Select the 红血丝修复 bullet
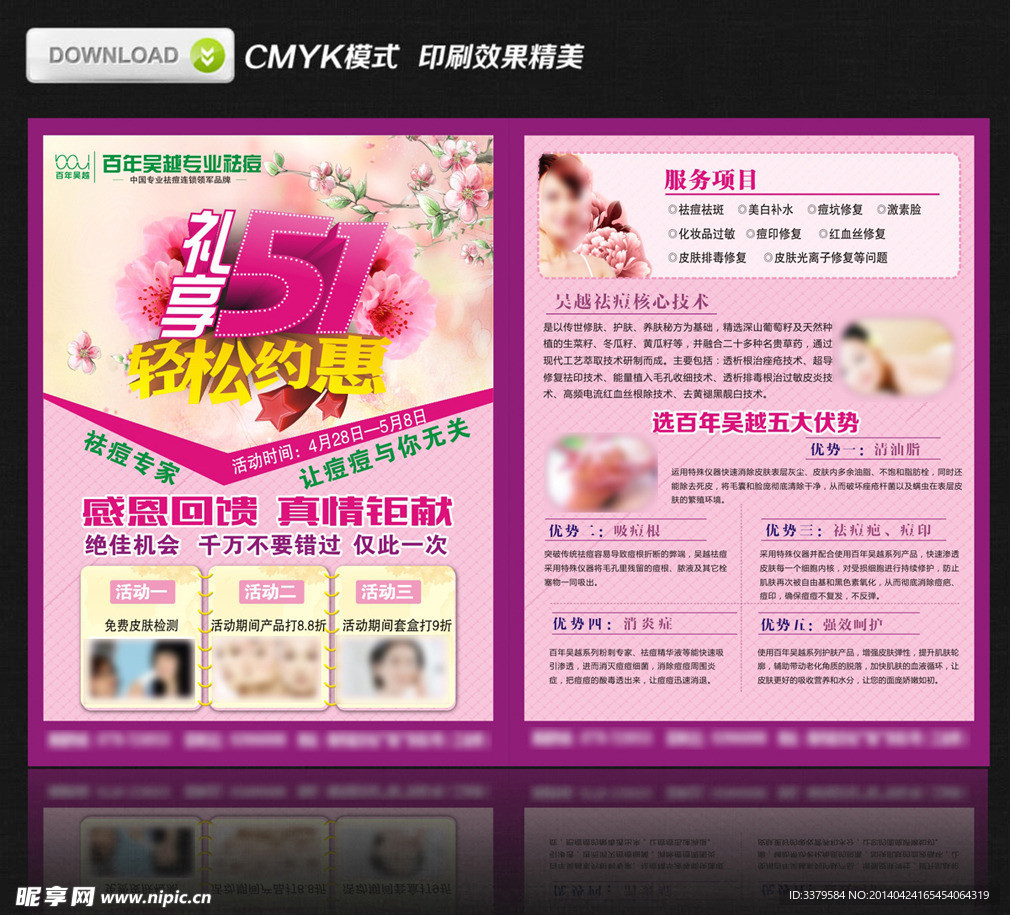 (852, 234)
